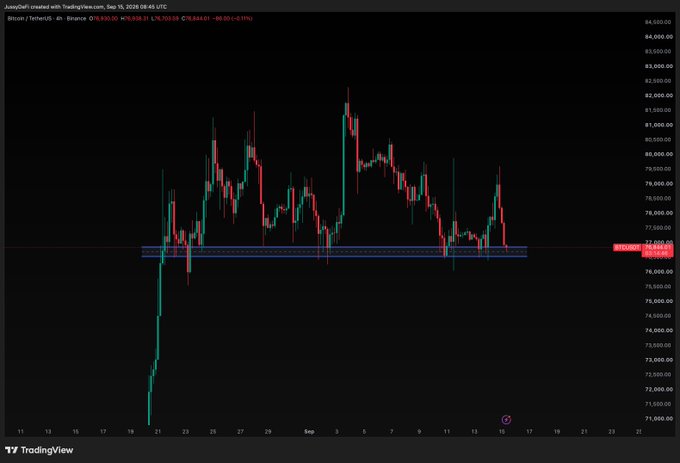
Task: Click the JussyDeFi created with TradingView caption
Action: pyautogui.click(x=85, y=7)
